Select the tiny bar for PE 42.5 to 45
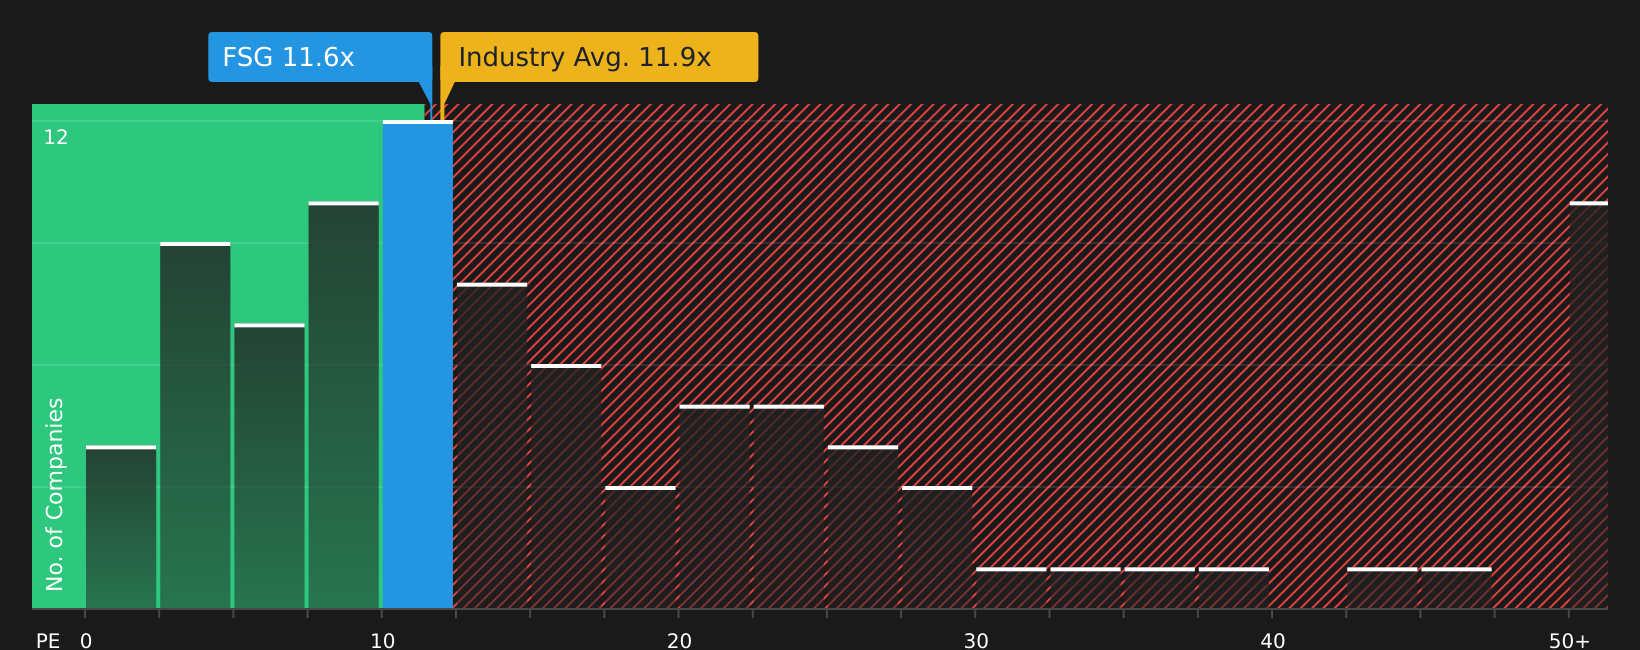Viewport: 1640px width, 650px height. click(x=1382, y=588)
